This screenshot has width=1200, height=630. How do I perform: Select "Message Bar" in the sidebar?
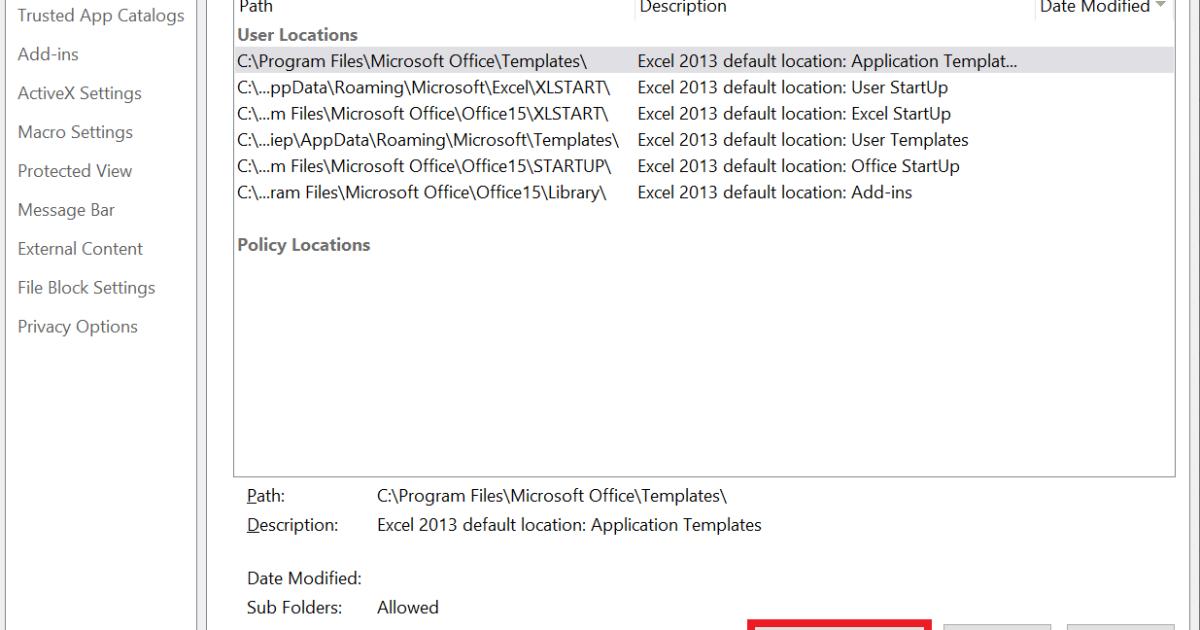66,209
